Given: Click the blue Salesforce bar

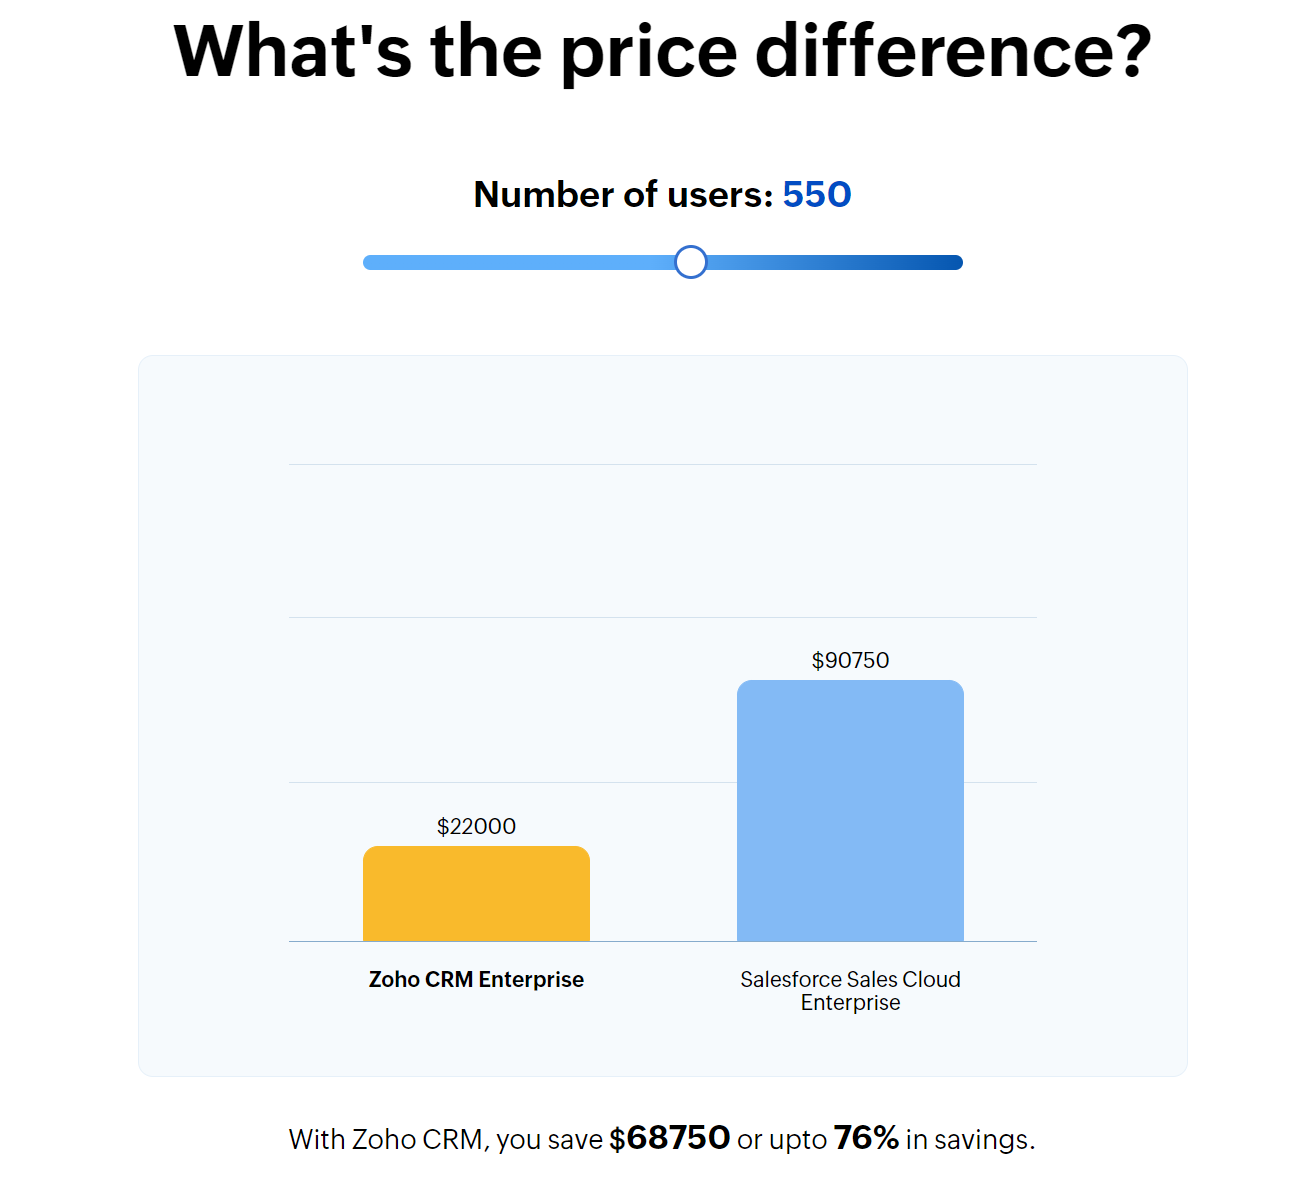Looking at the screenshot, I should tap(850, 811).
